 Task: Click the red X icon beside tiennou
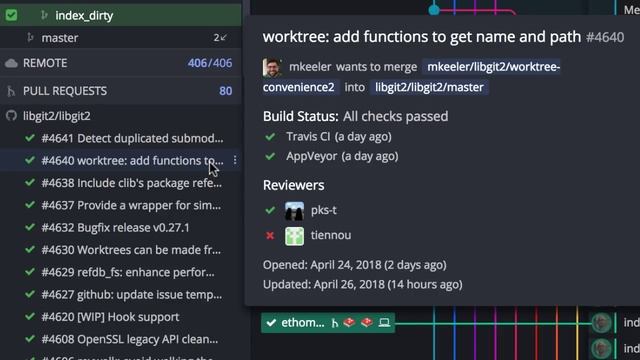[270, 236]
